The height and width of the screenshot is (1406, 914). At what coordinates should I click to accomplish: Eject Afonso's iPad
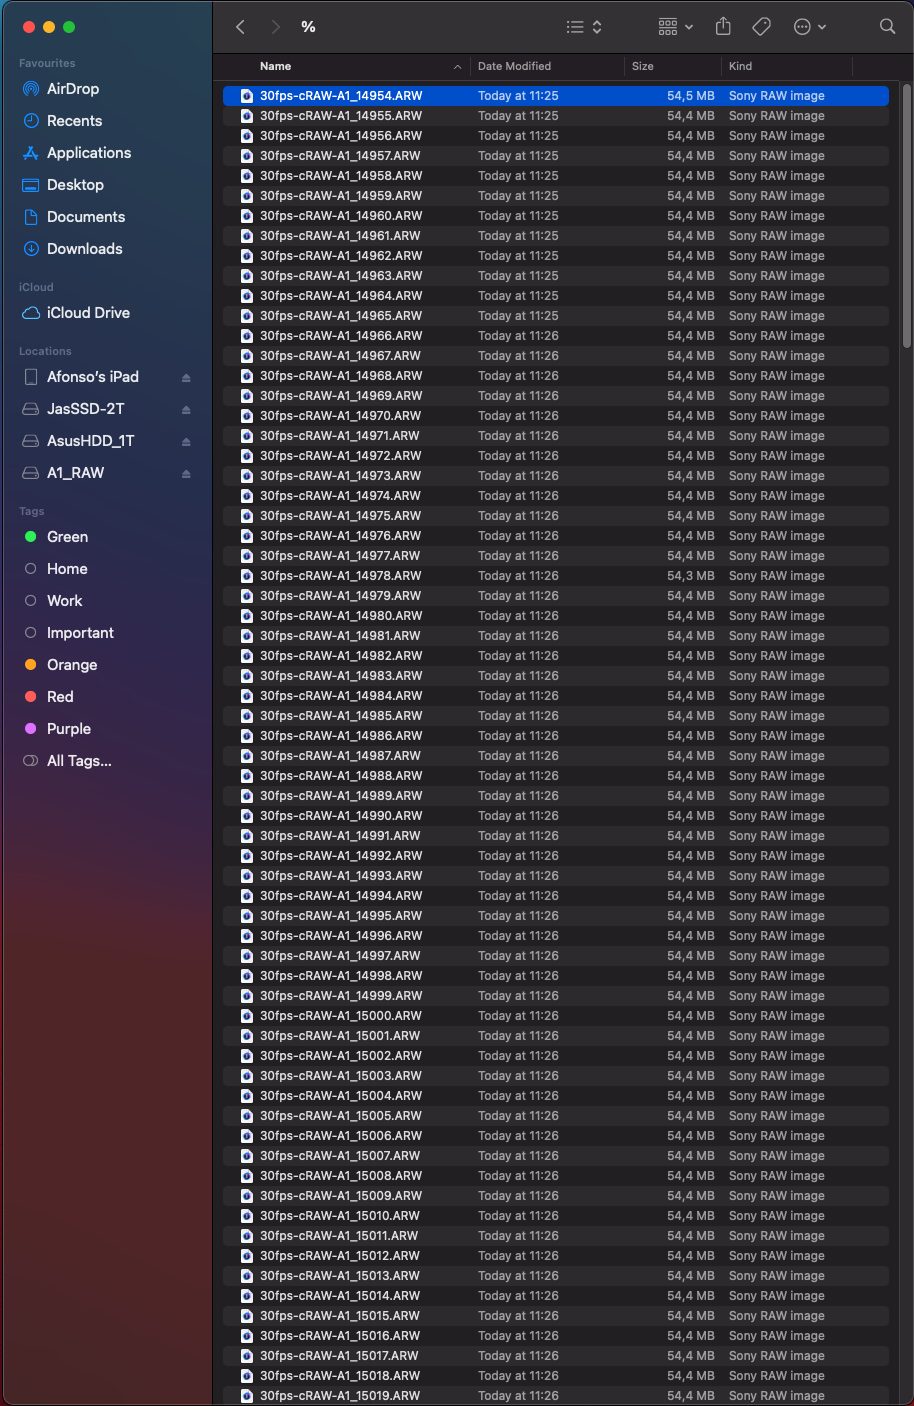coord(186,378)
